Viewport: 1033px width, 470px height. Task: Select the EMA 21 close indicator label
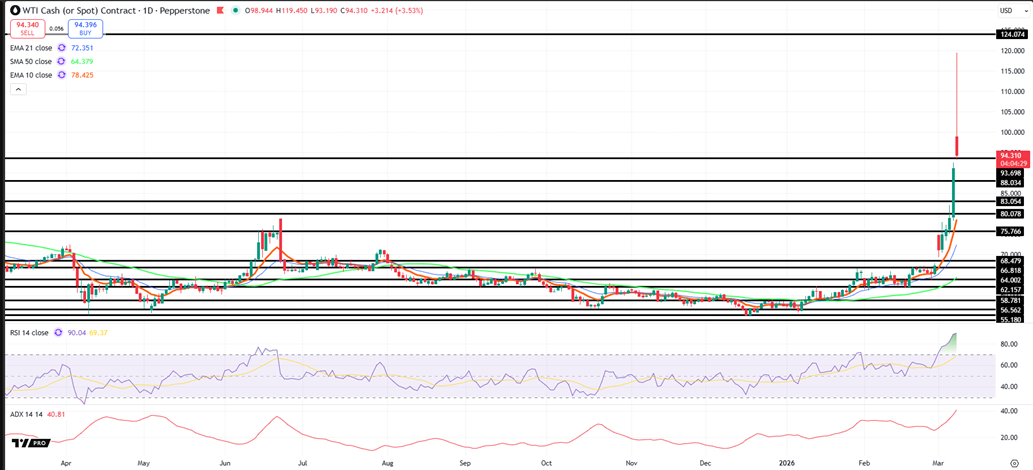tap(31, 47)
